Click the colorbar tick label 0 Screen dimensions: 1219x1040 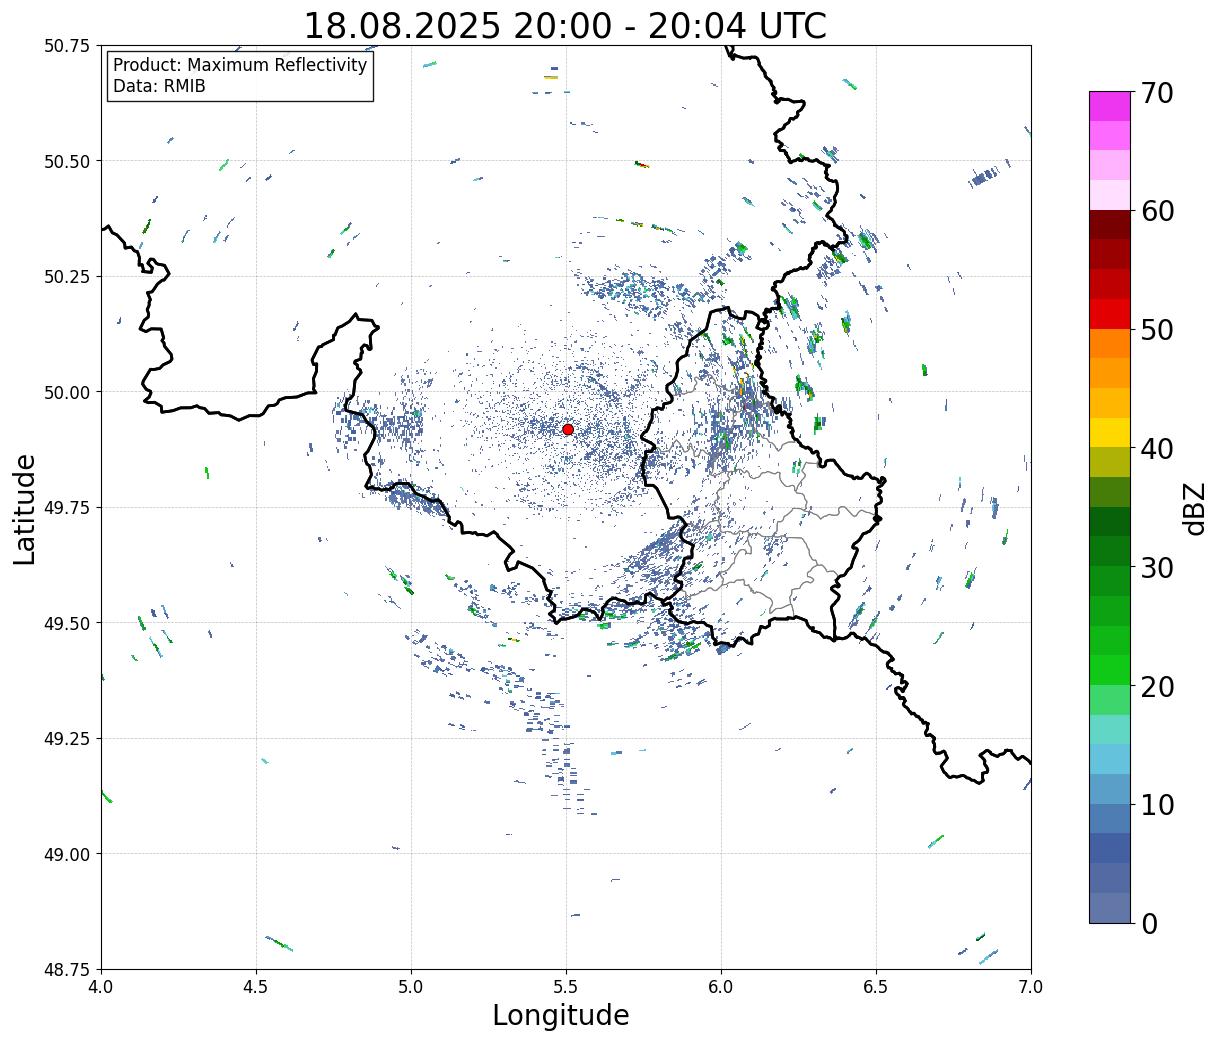tap(1149, 923)
